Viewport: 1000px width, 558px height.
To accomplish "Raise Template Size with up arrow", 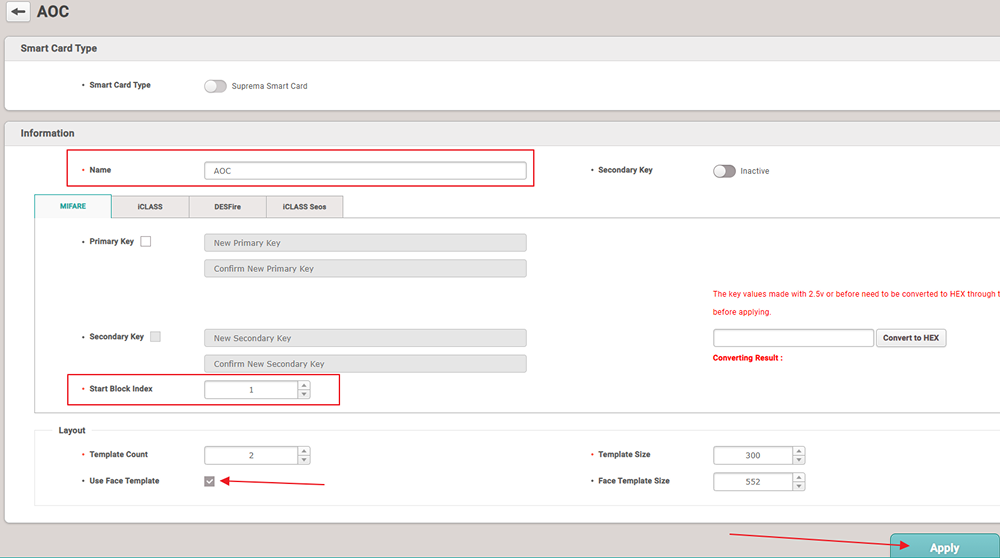I will coord(799,451).
